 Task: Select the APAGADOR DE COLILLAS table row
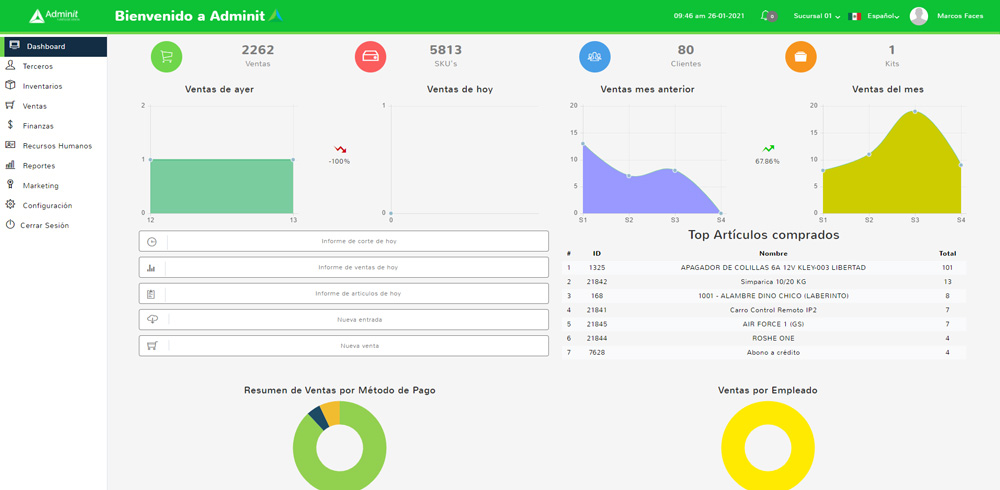765,268
